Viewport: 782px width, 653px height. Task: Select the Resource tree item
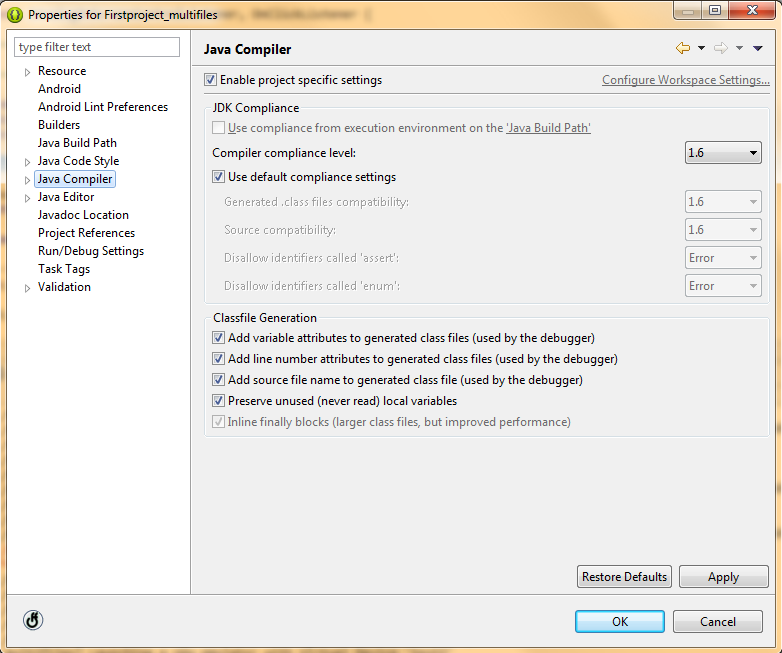click(62, 71)
